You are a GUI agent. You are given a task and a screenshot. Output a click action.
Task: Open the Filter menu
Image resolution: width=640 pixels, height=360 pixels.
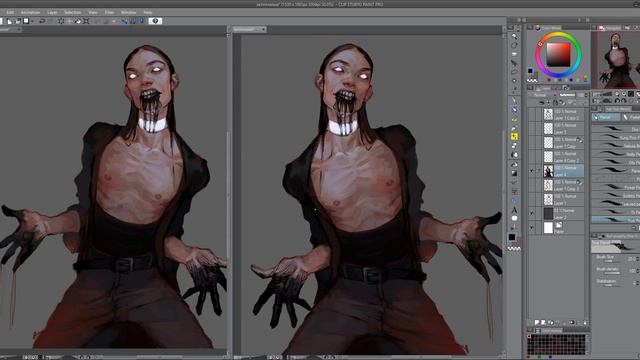tap(109, 13)
